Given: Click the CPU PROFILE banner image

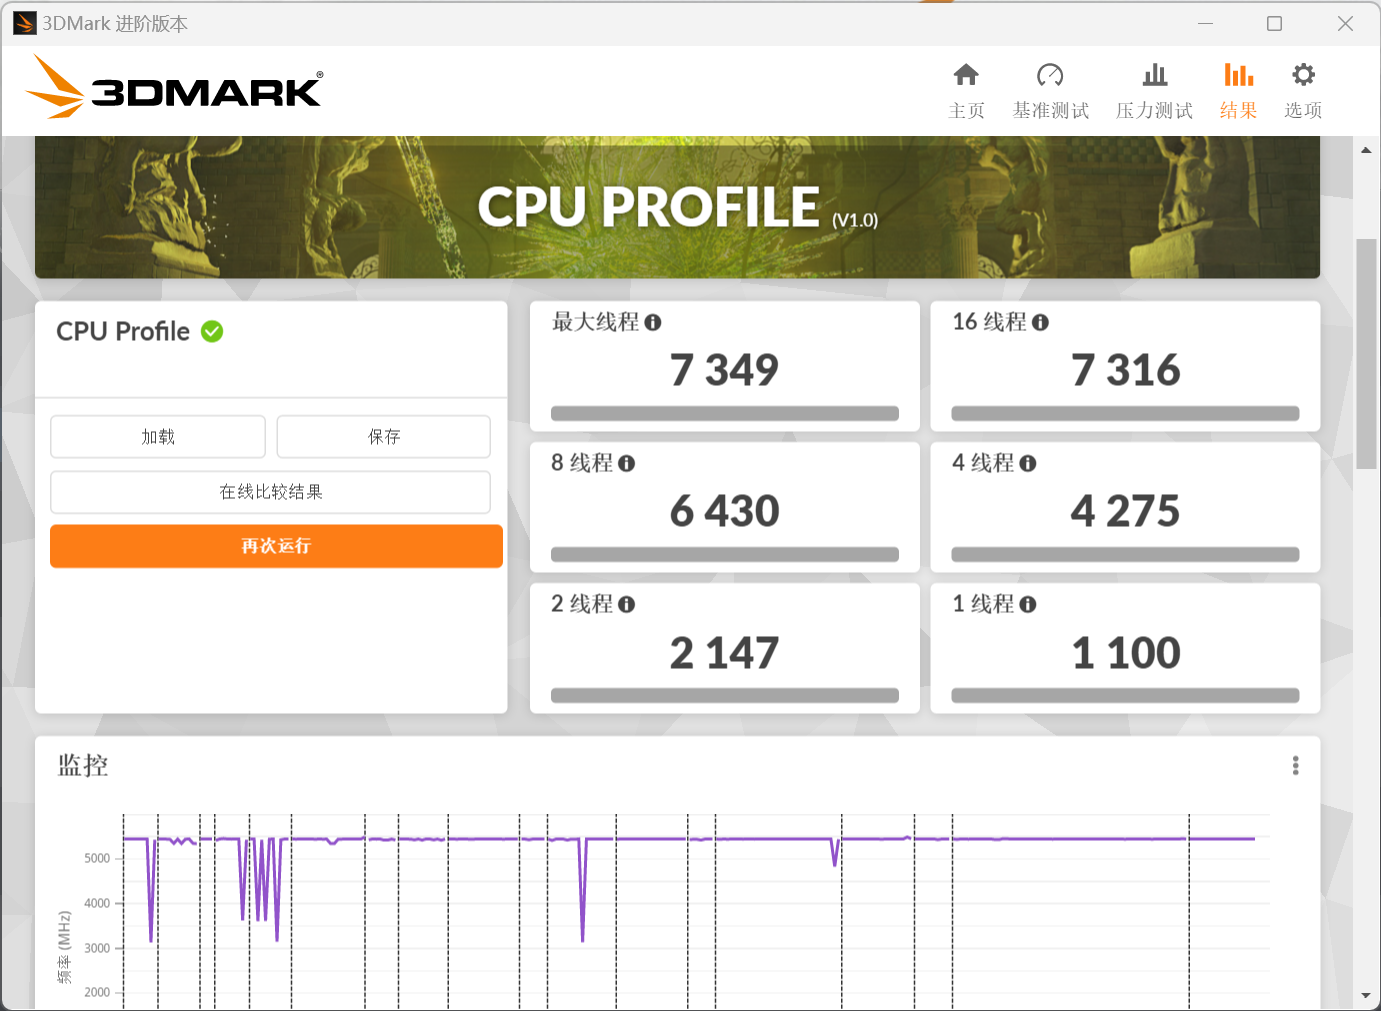Looking at the screenshot, I should coord(677,207).
